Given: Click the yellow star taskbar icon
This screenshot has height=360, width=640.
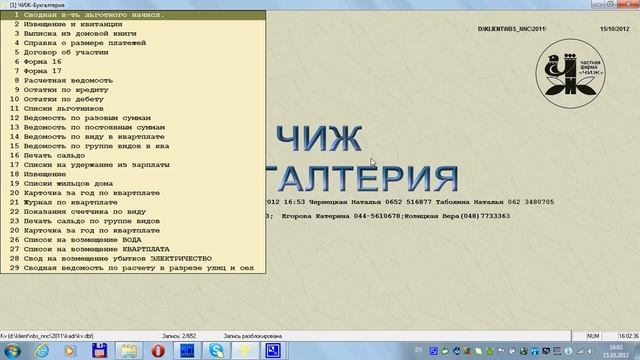Looking at the screenshot, I should pos(245,351).
